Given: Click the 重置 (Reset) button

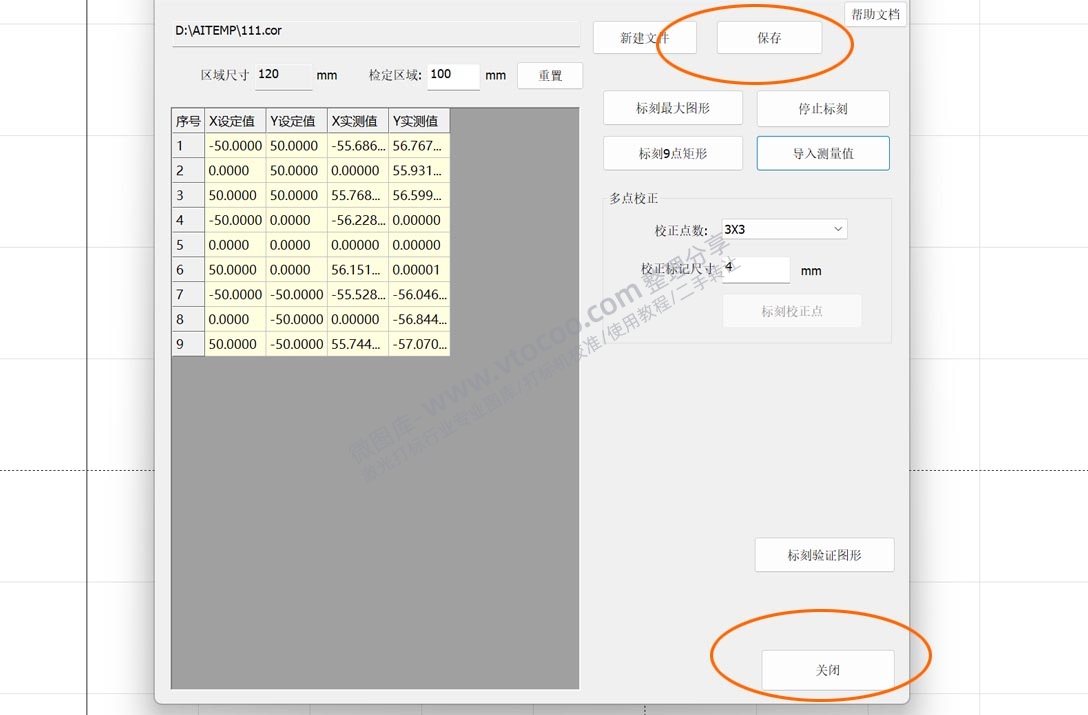Looking at the screenshot, I should [x=549, y=75].
